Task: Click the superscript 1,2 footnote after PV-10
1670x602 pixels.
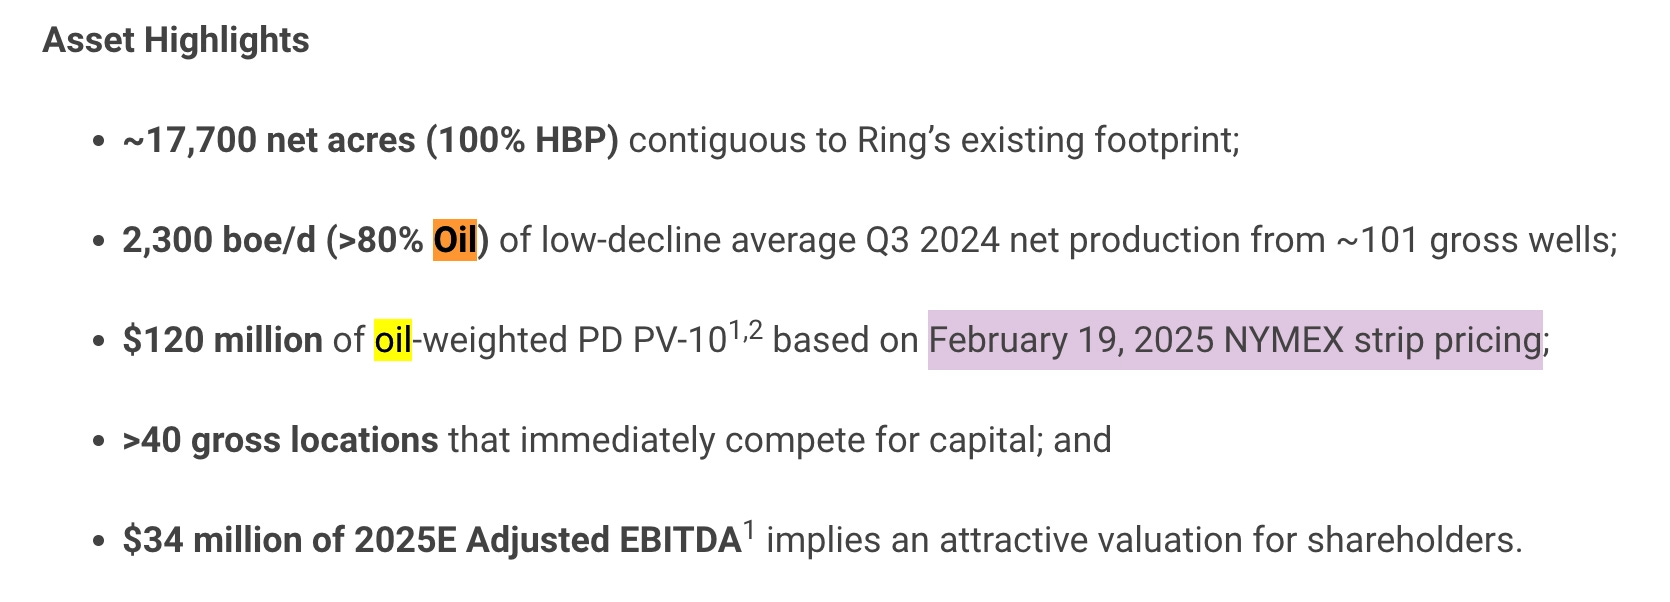Action: tap(745, 329)
